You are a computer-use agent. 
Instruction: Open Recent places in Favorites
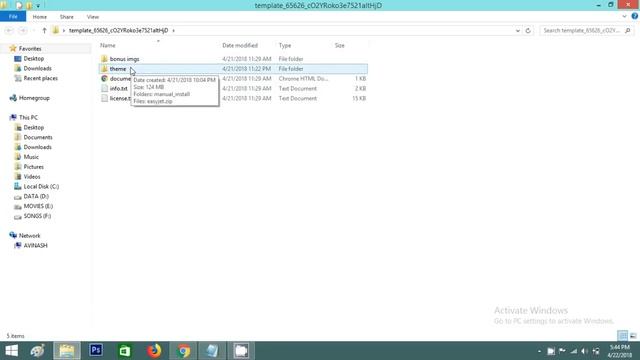pyautogui.click(x=40, y=78)
